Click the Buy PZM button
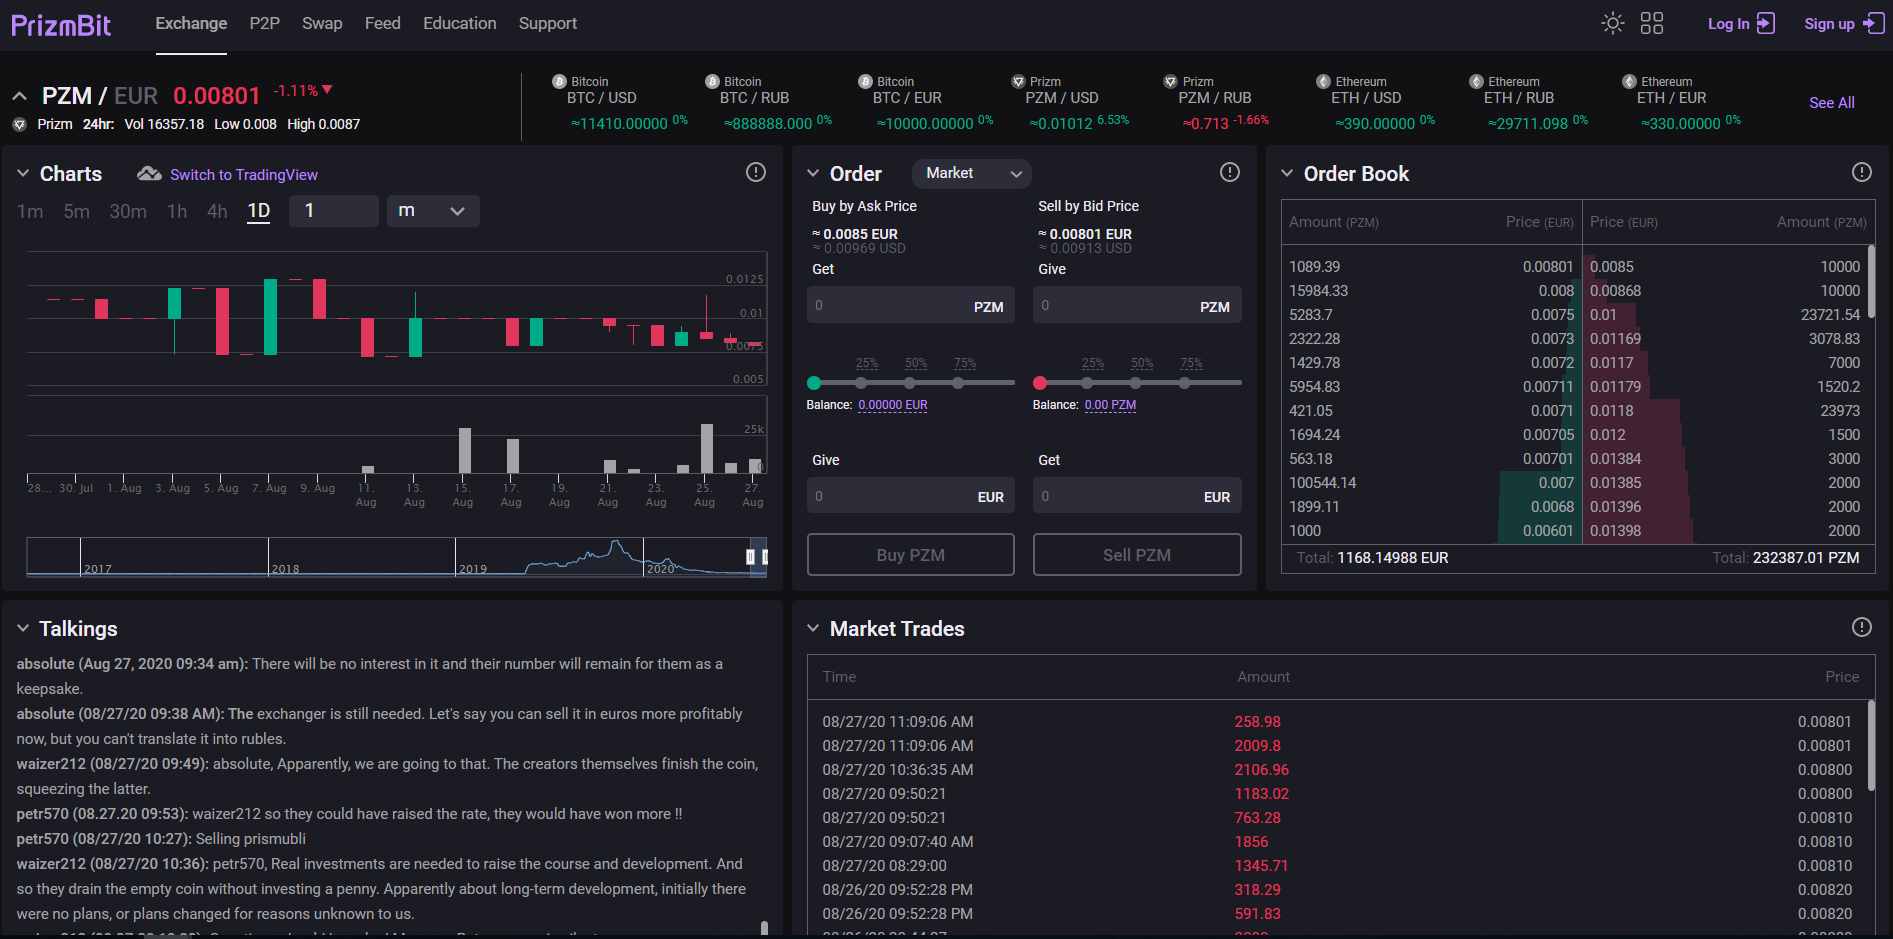1893x939 pixels. tap(911, 555)
